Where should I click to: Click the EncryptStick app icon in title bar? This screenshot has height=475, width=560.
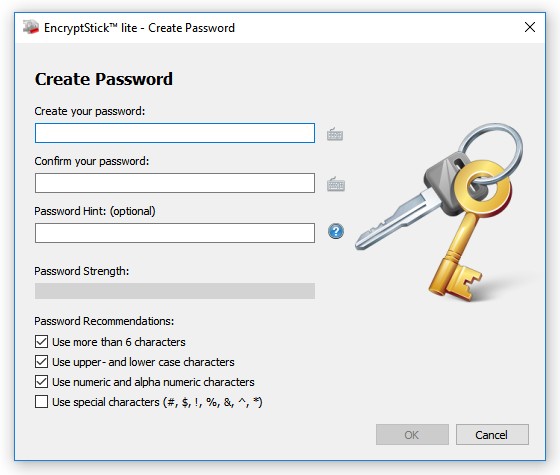[31, 27]
